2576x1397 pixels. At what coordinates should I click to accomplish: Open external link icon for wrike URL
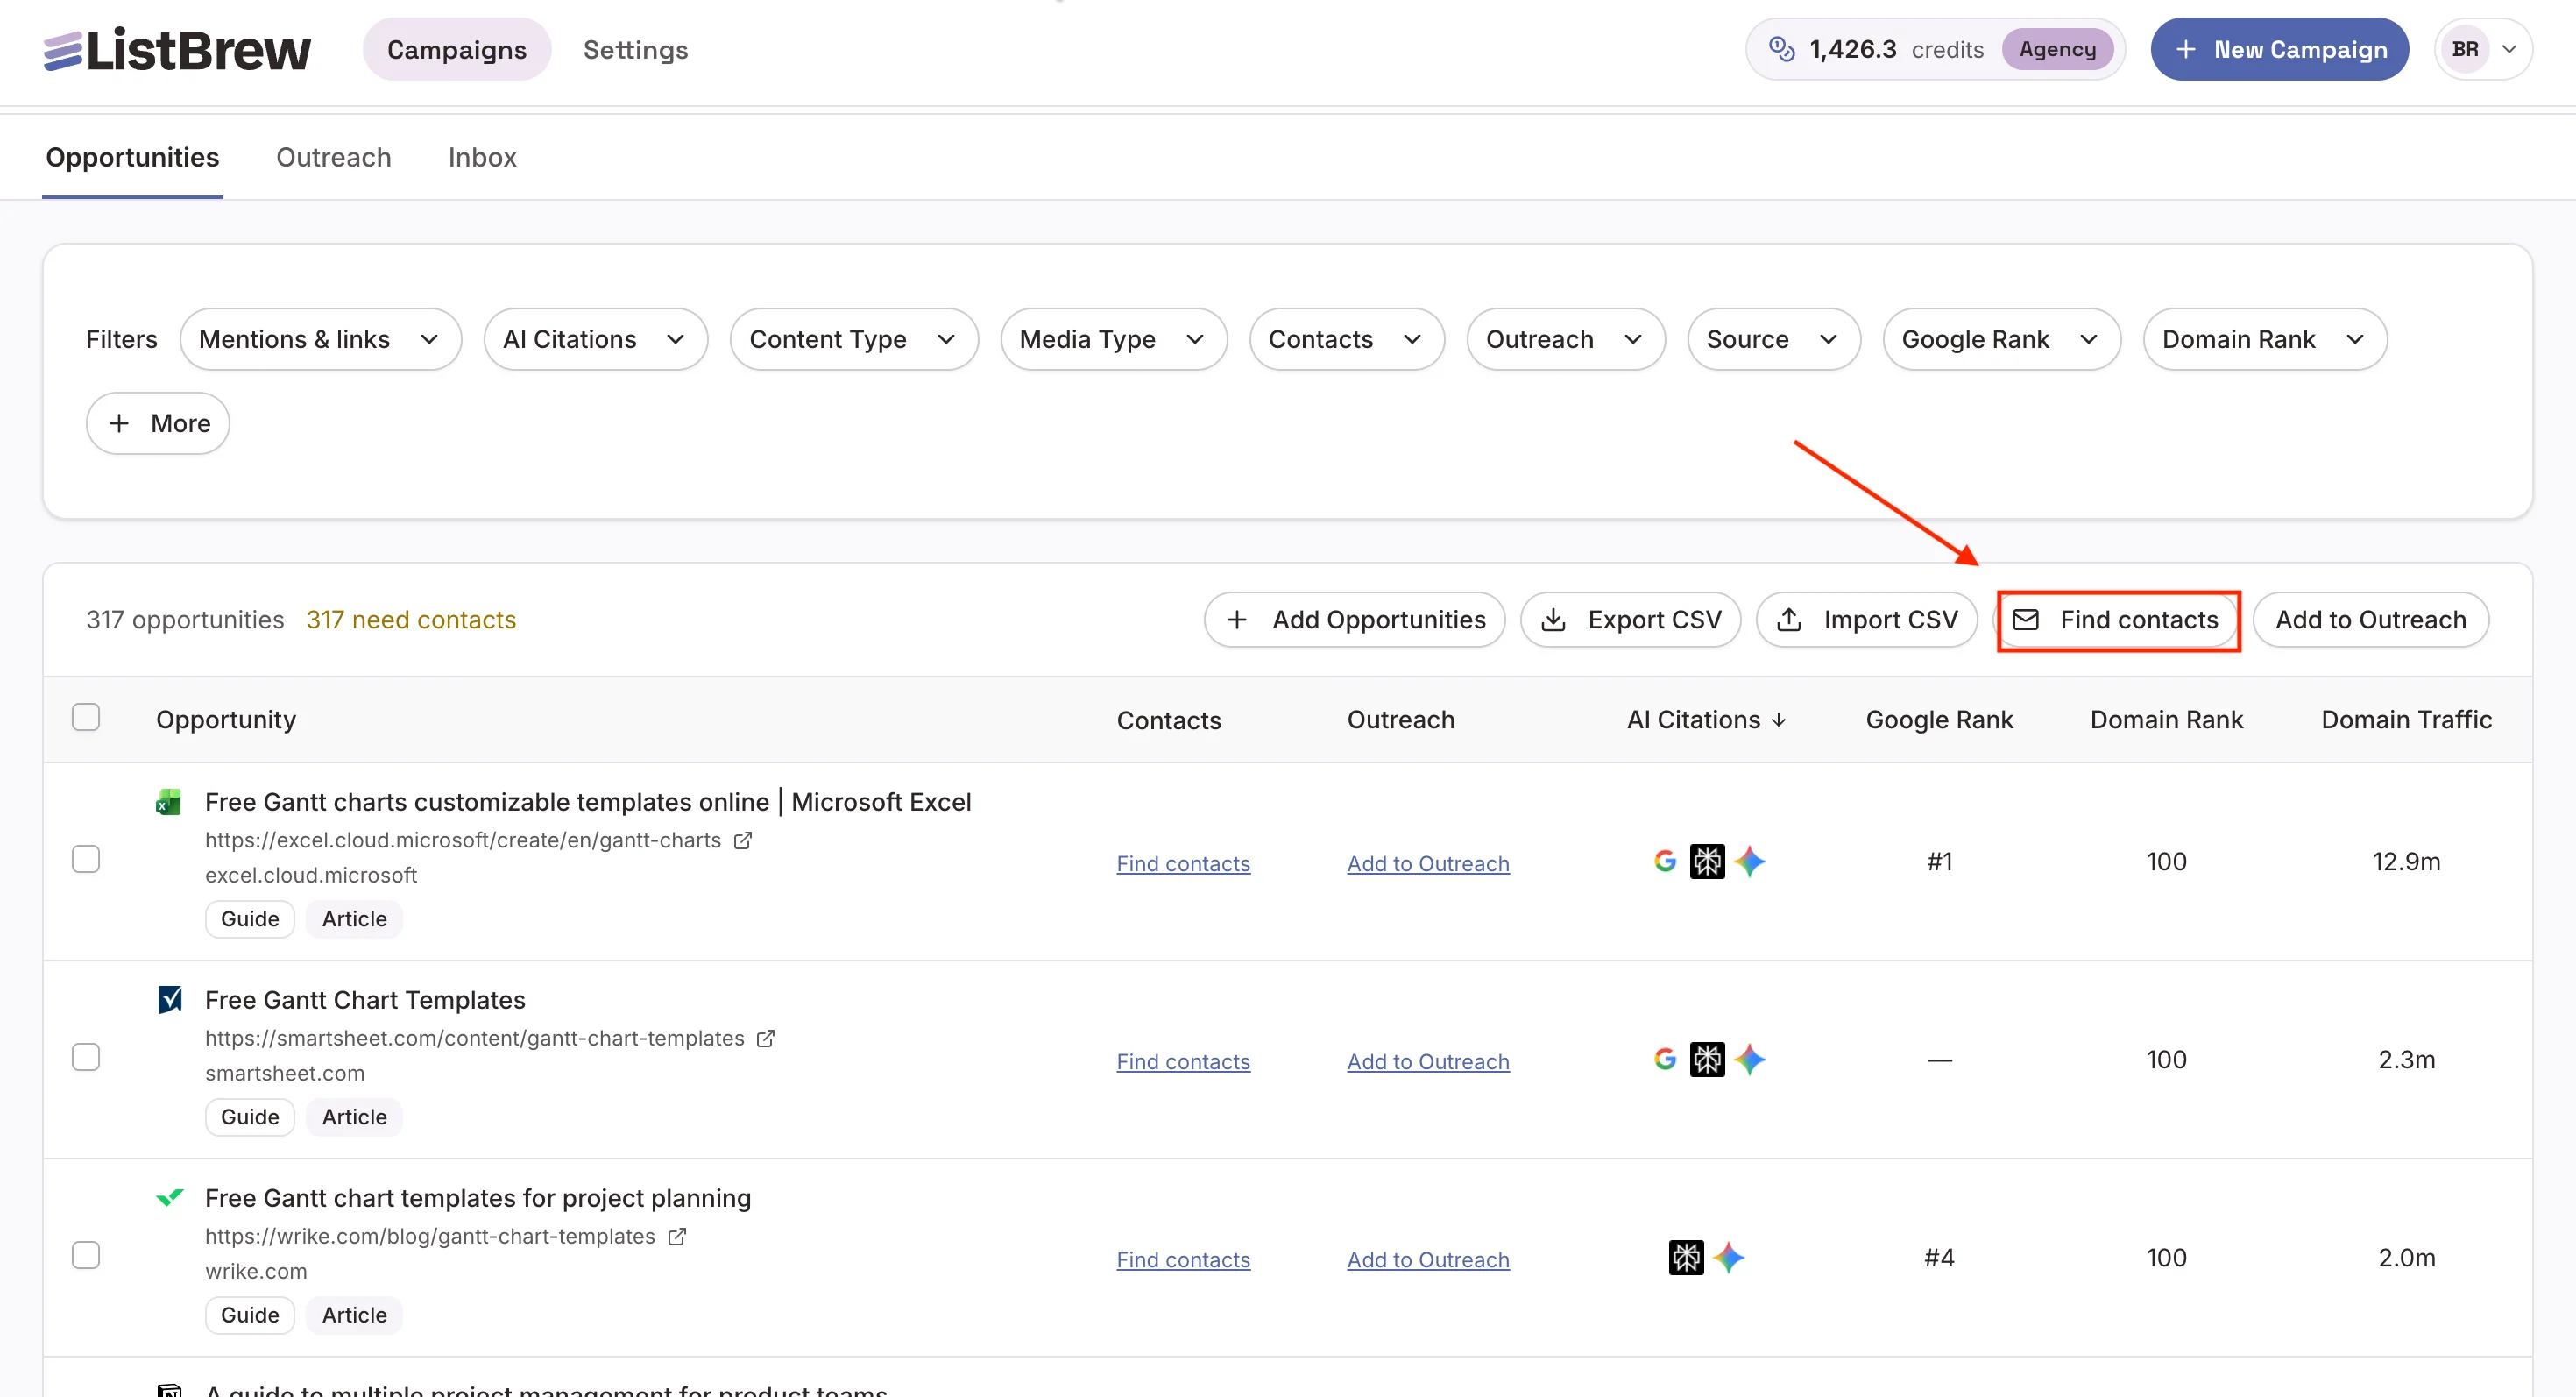(677, 1236)
